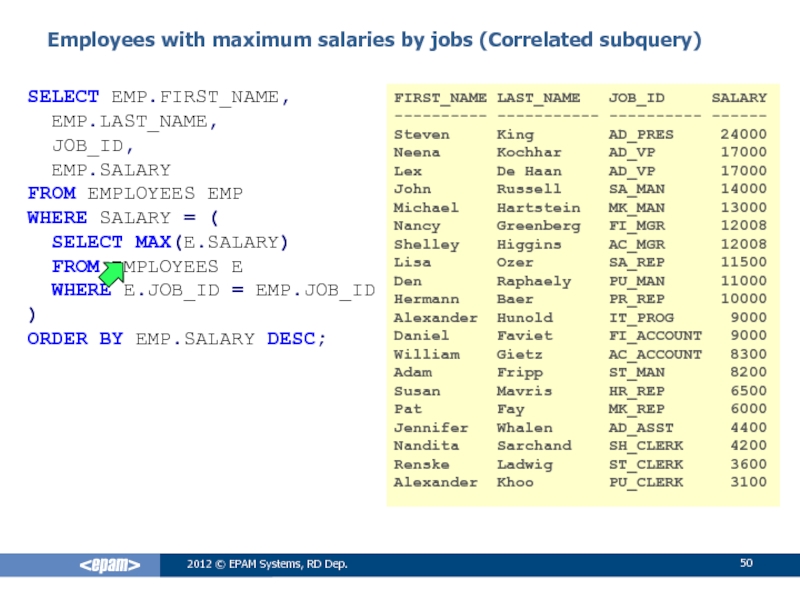Click last name 'De Haan'
This screenshot has height=600, width=800.
[529, 171]
